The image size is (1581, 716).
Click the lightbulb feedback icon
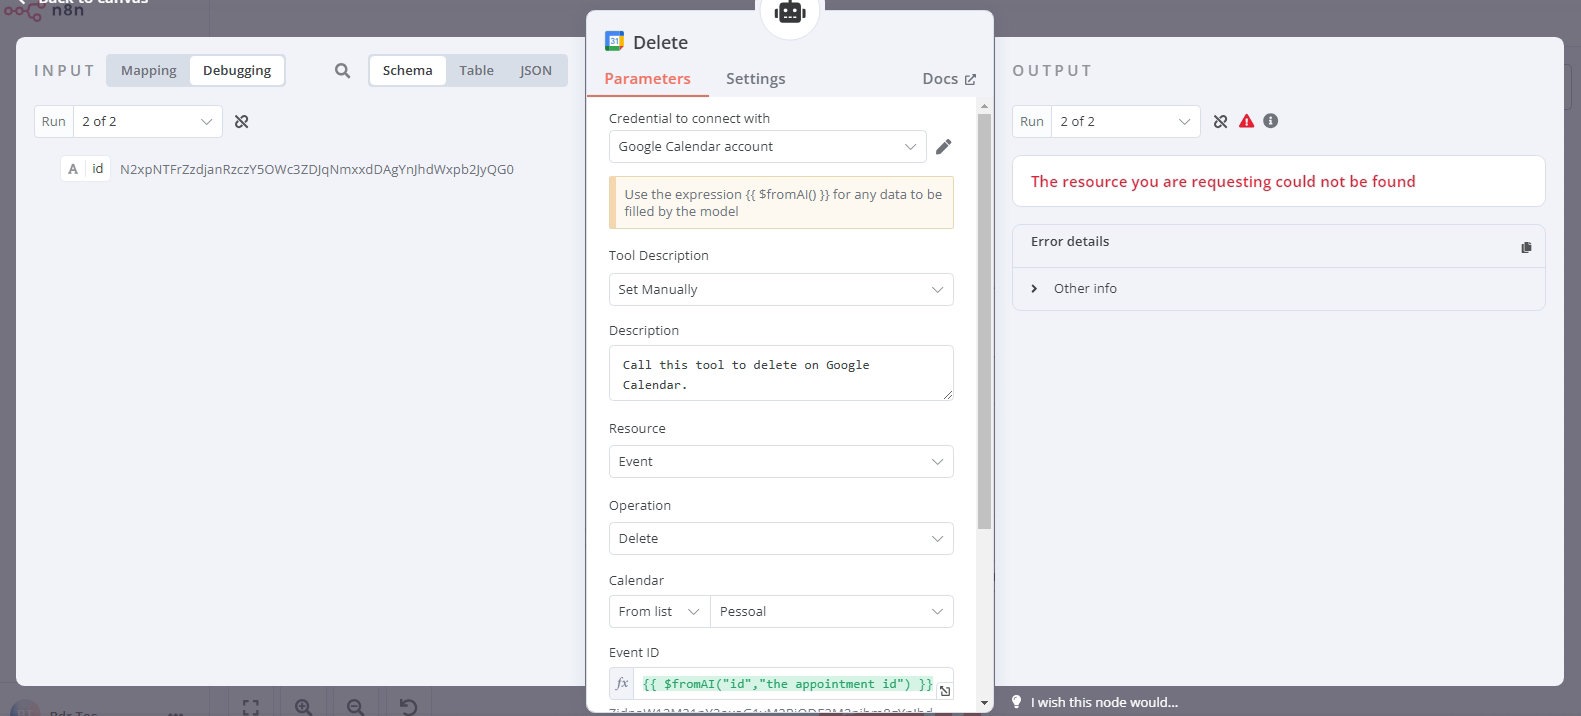pos(1017,702)
